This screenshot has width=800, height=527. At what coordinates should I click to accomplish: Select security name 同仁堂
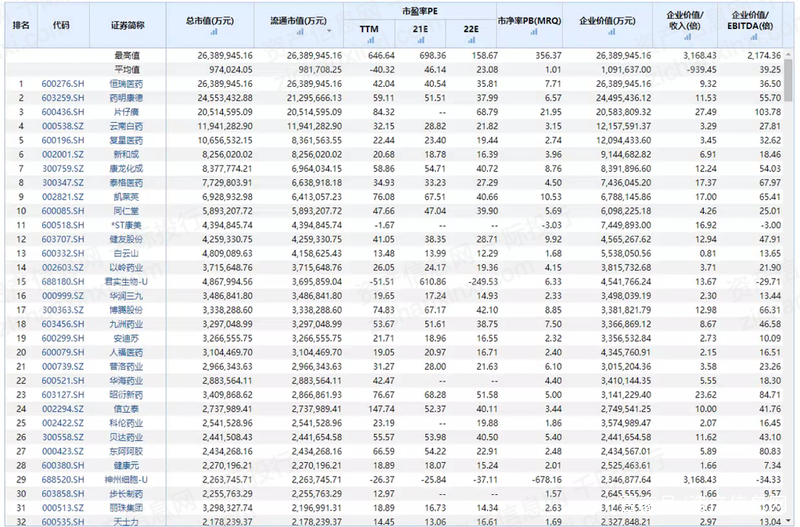coord(127,211)
